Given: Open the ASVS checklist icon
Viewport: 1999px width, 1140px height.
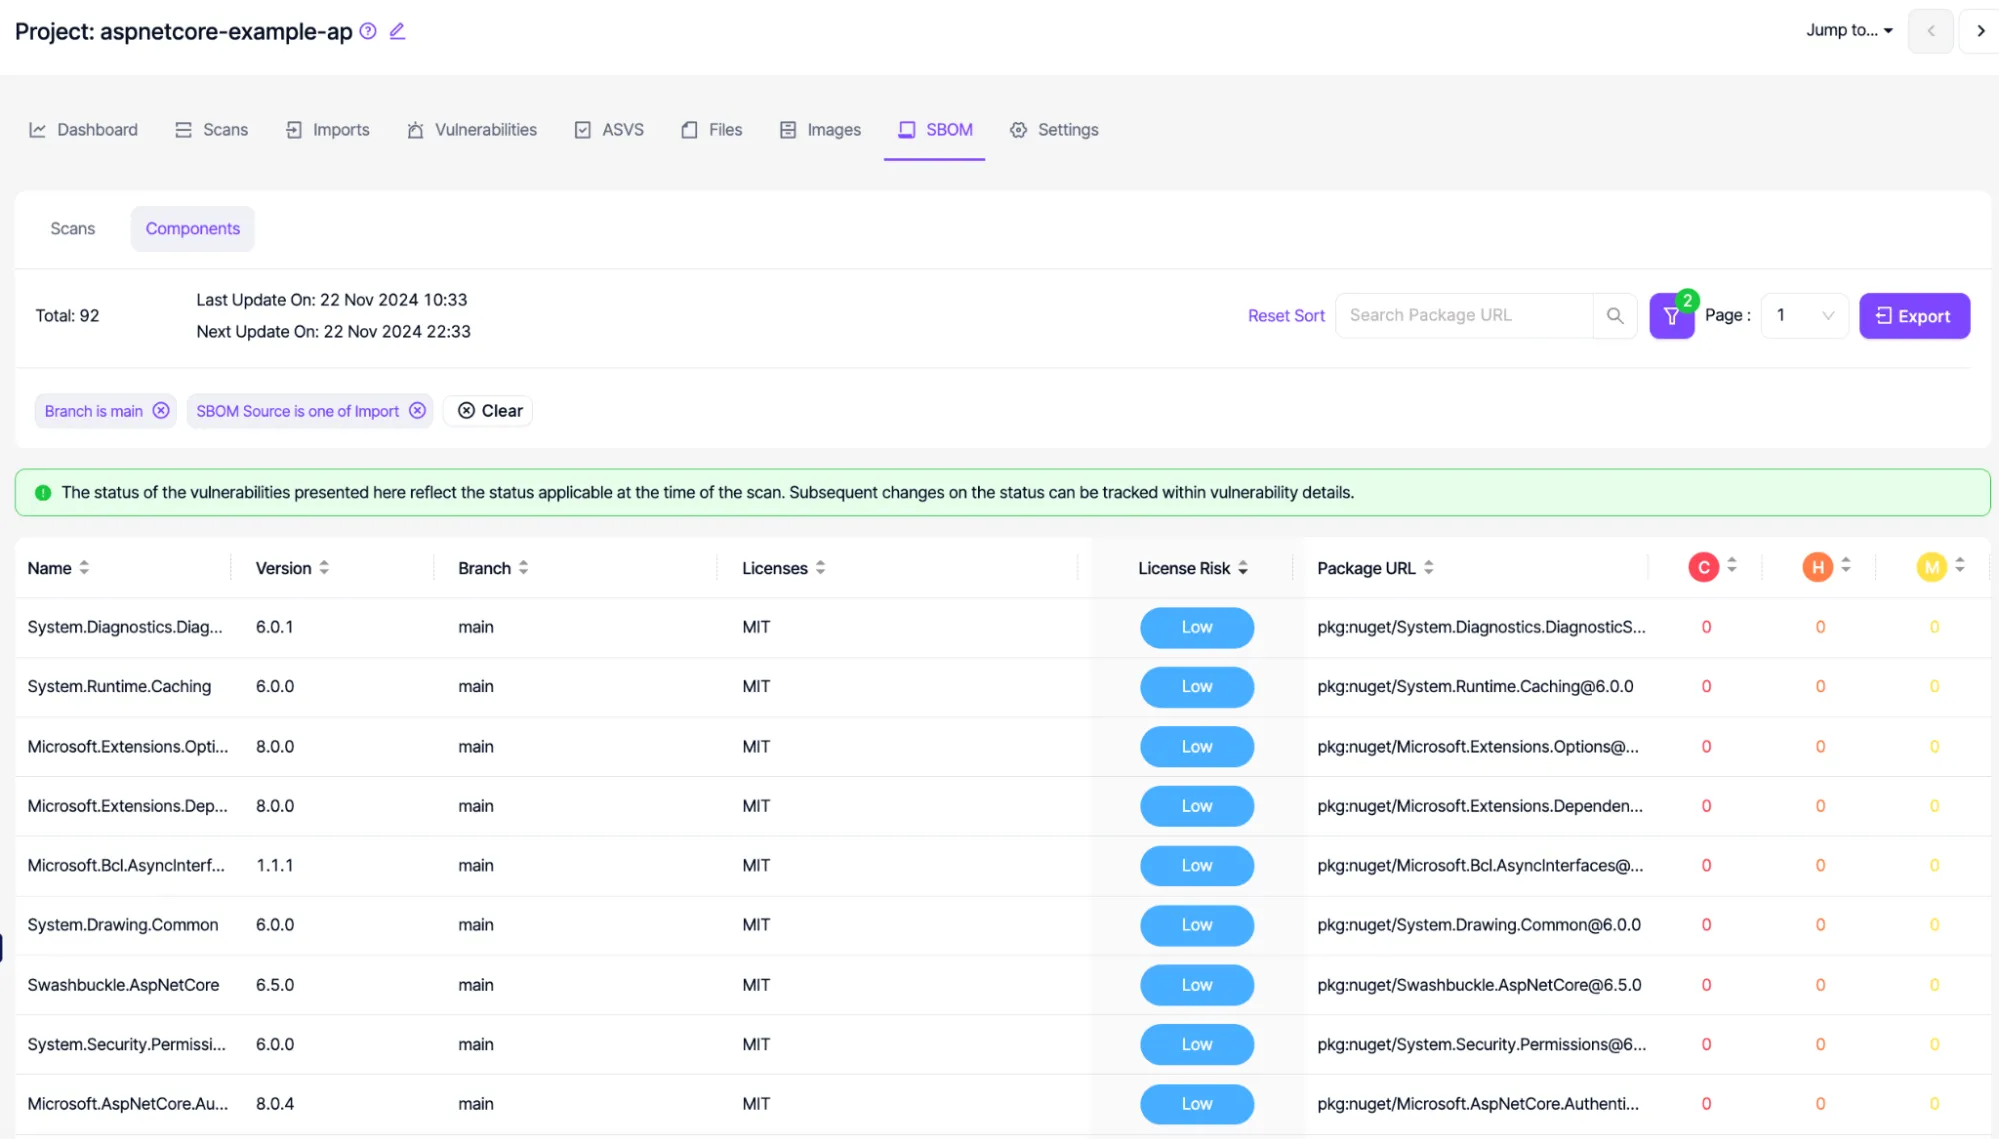Looking at the screenshot, I should click(583, 129).
